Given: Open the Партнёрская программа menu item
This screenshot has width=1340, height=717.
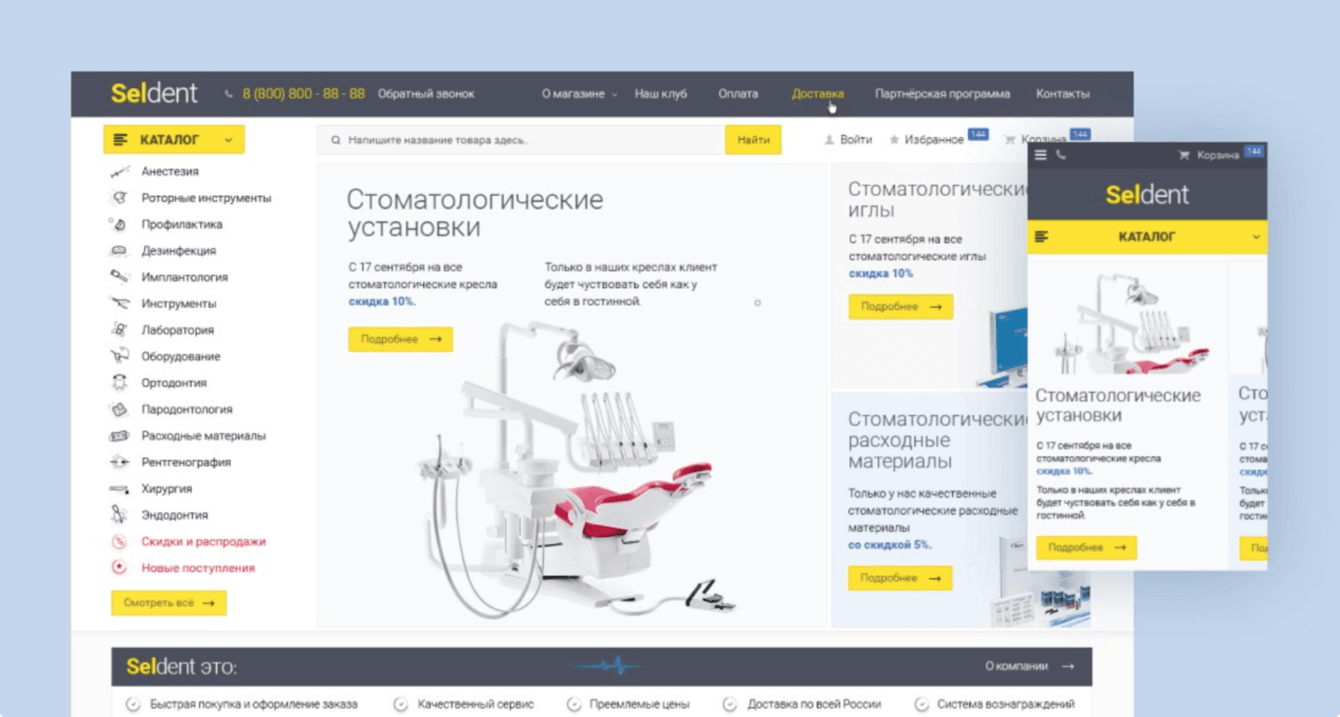Looking at the screenshot, I should 942,94.
